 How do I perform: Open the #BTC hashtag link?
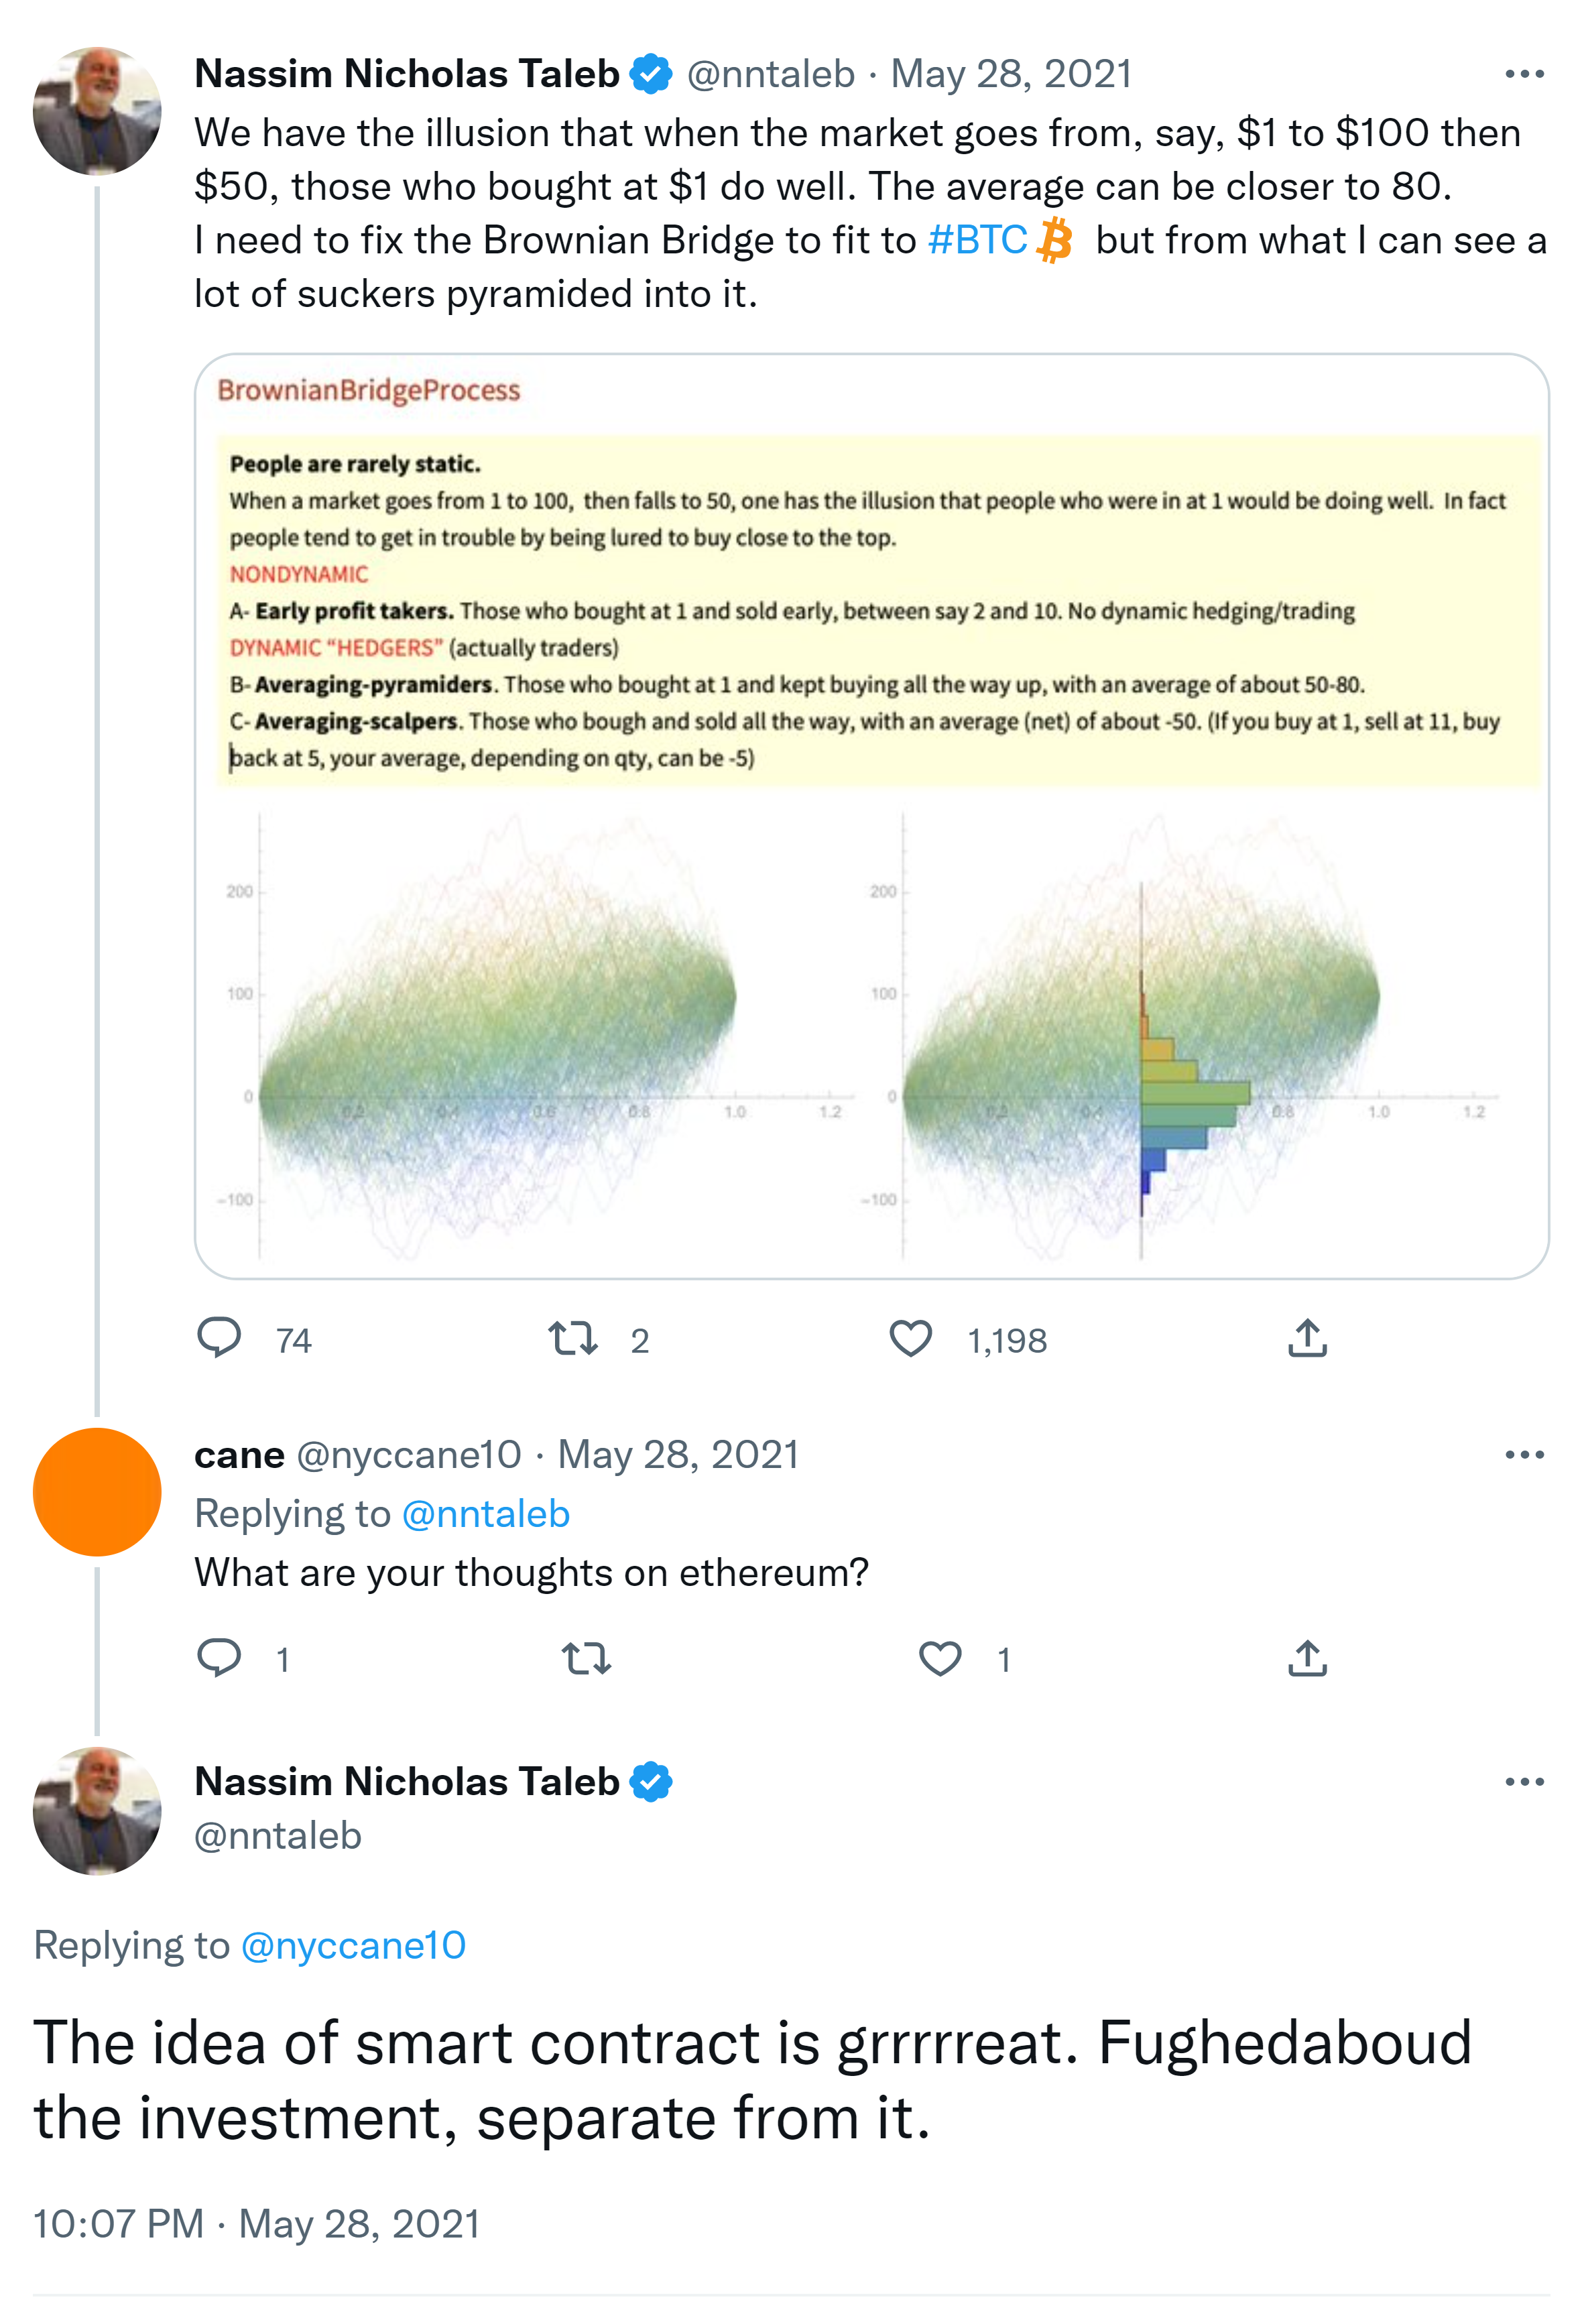(x=977, y=240)
